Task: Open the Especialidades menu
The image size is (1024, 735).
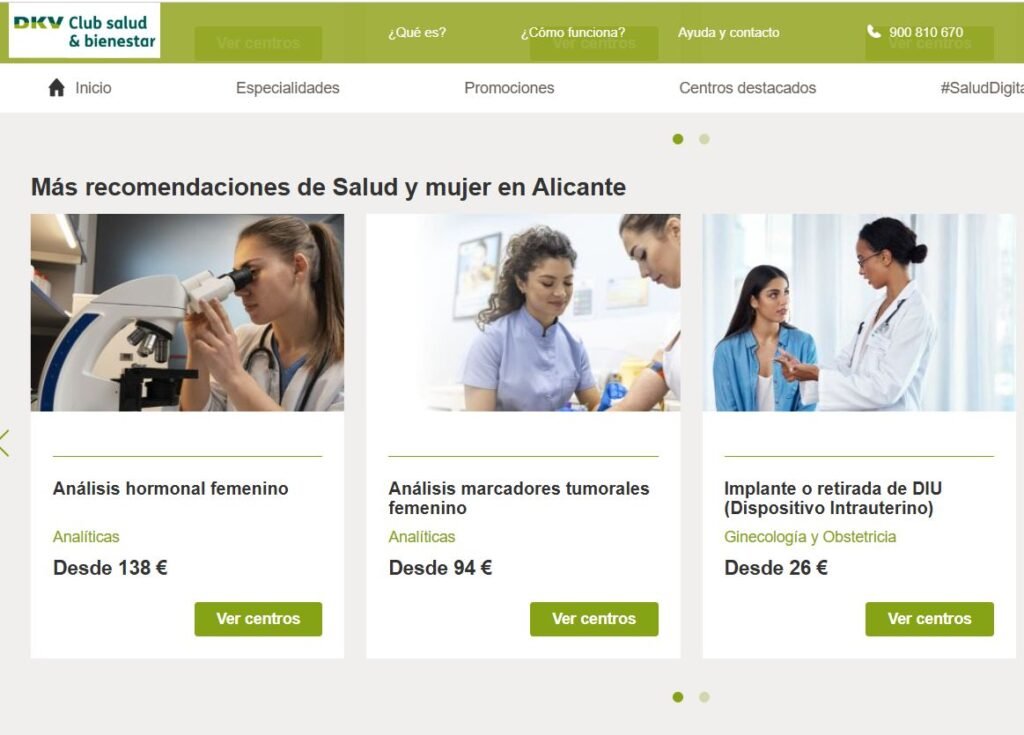Action: pyautogui.click(x=287, y=88)
